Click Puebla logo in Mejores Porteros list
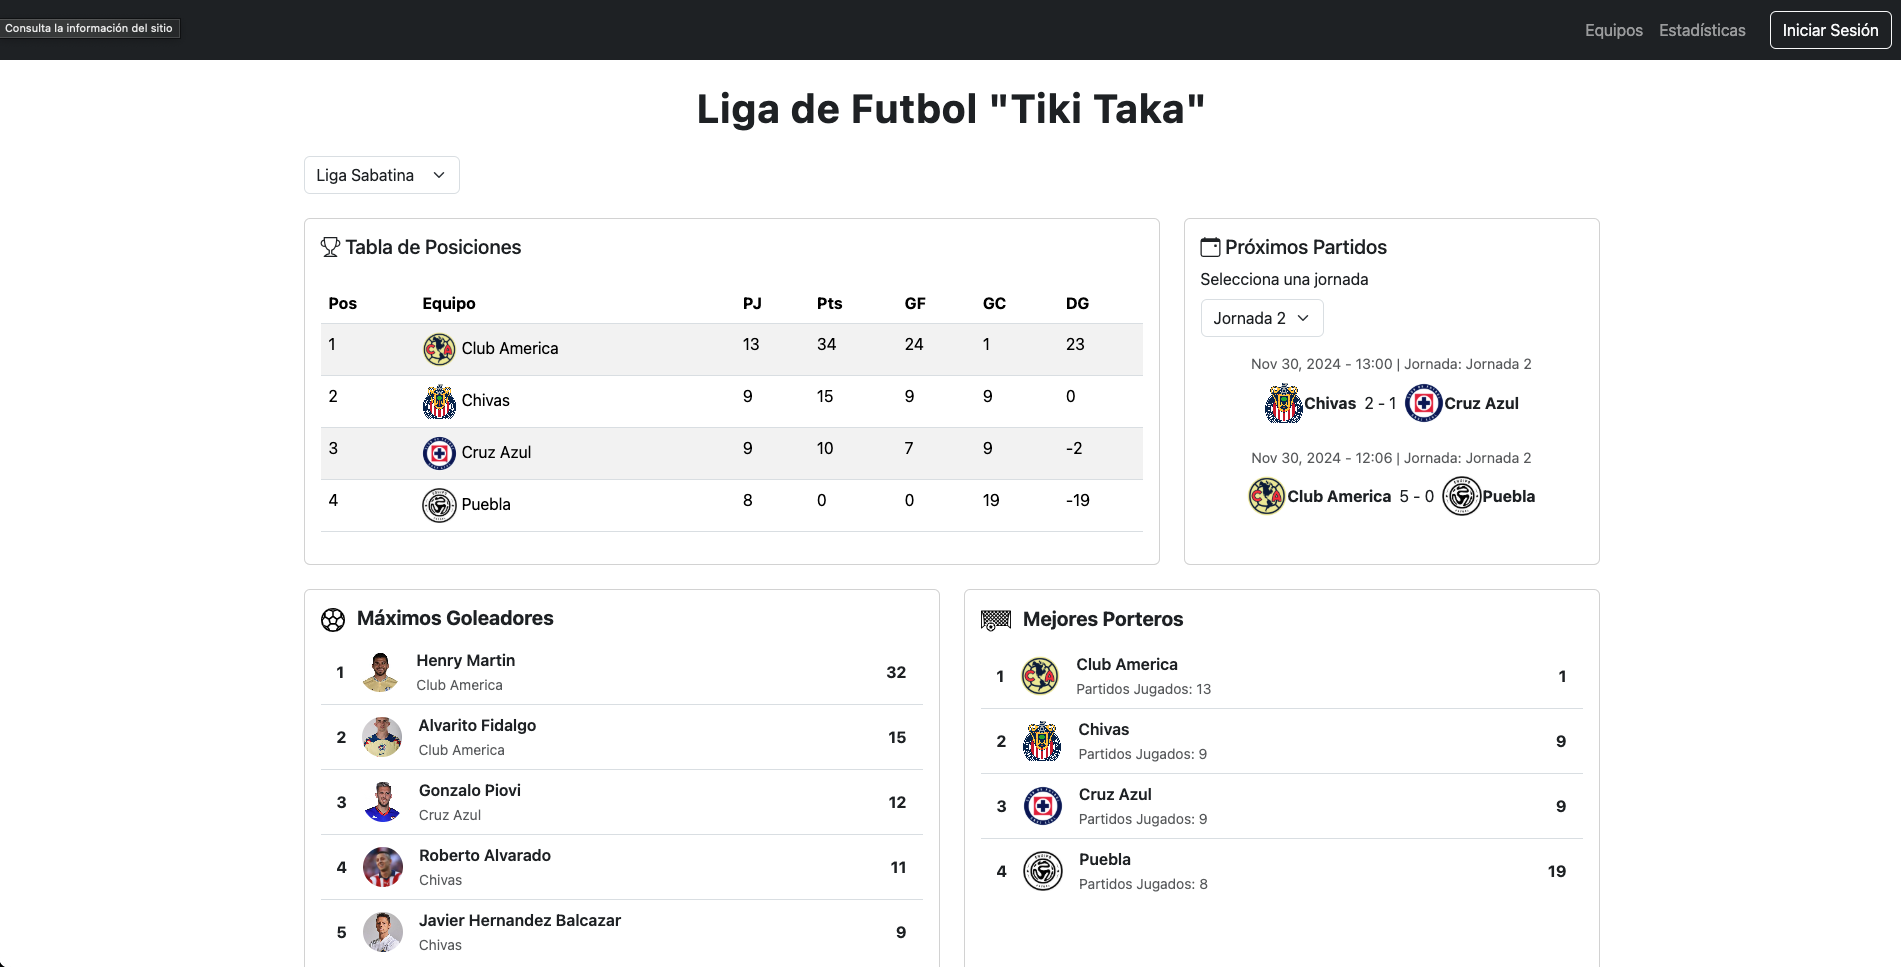This screenshot has width=1901, height=967. [1042, 871]
